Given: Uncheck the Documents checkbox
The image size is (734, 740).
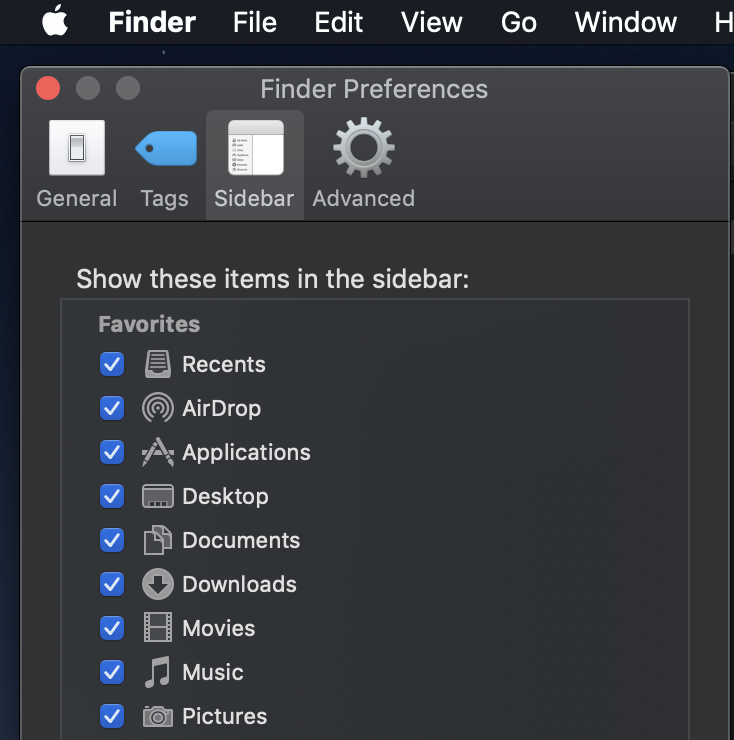Looking at the screenshot, I should pyautogui.click(x=112, y=540).
